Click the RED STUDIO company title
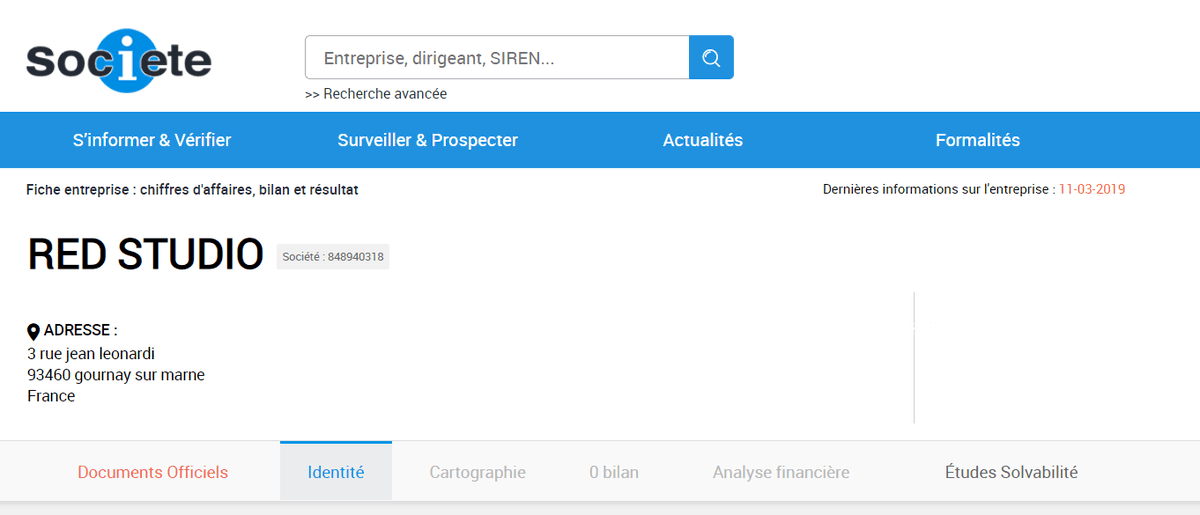The width and height of the screenshot is (1200, 515). (146, 256)
